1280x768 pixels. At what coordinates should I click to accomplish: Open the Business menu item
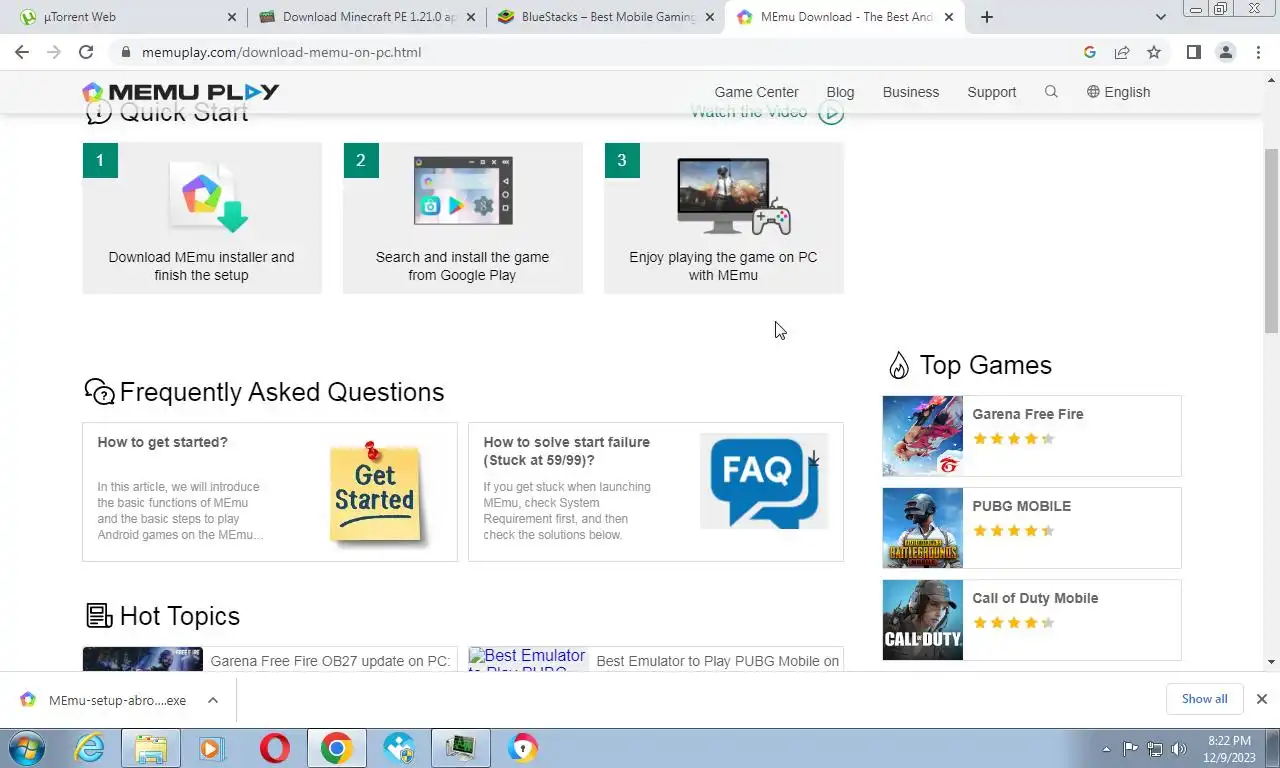click(911, 92)
